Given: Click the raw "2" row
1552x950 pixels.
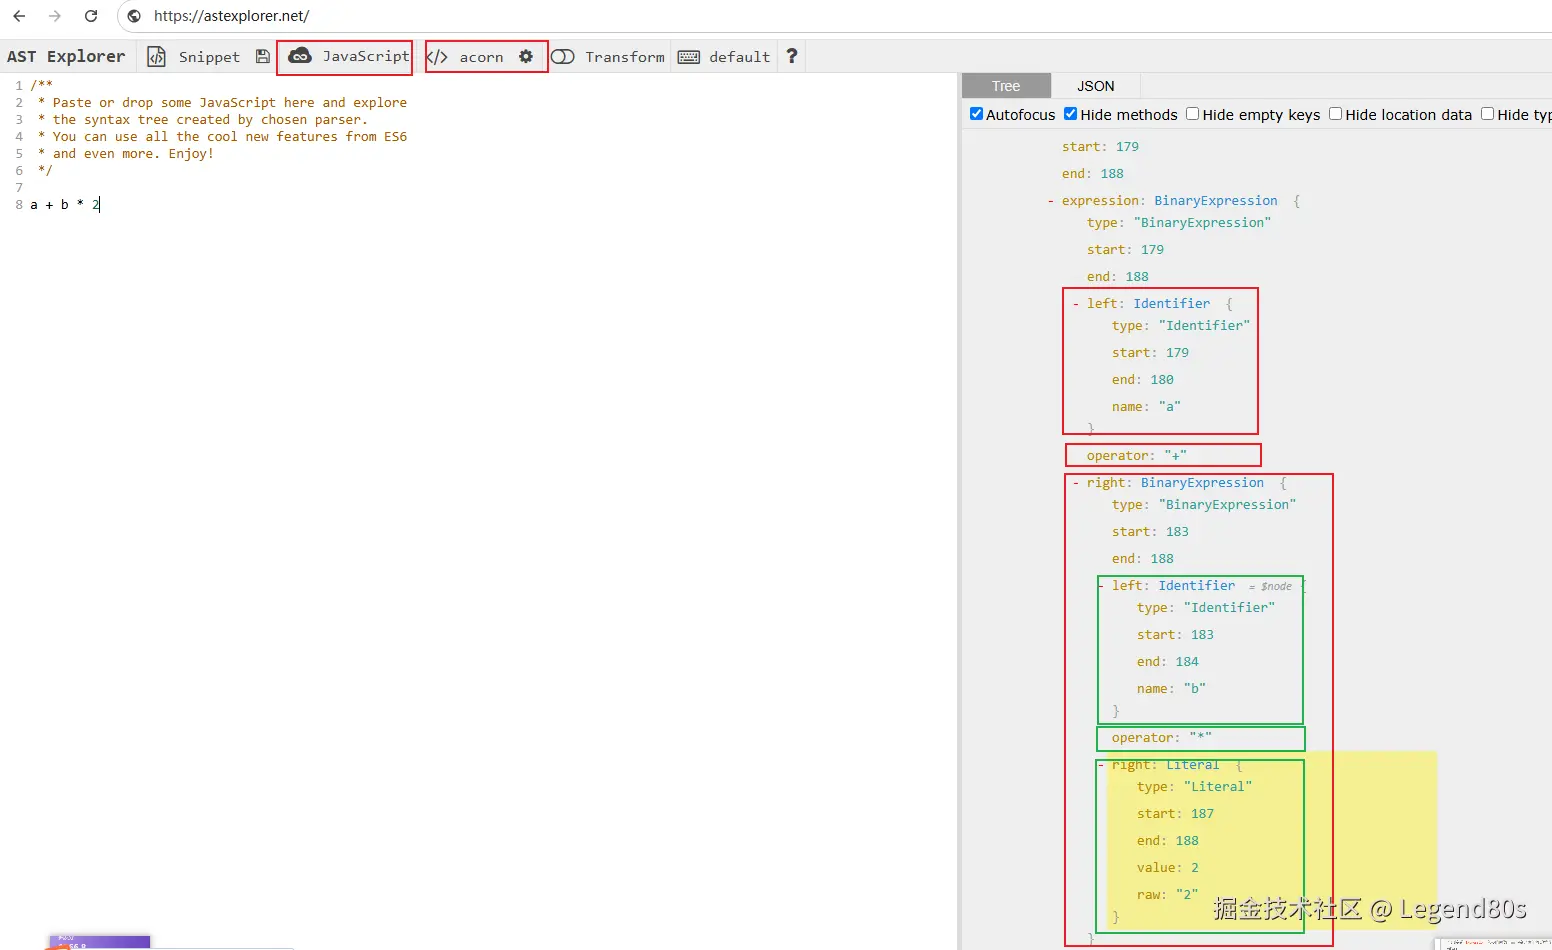Looking at the screenshot, I should 1167,895.
